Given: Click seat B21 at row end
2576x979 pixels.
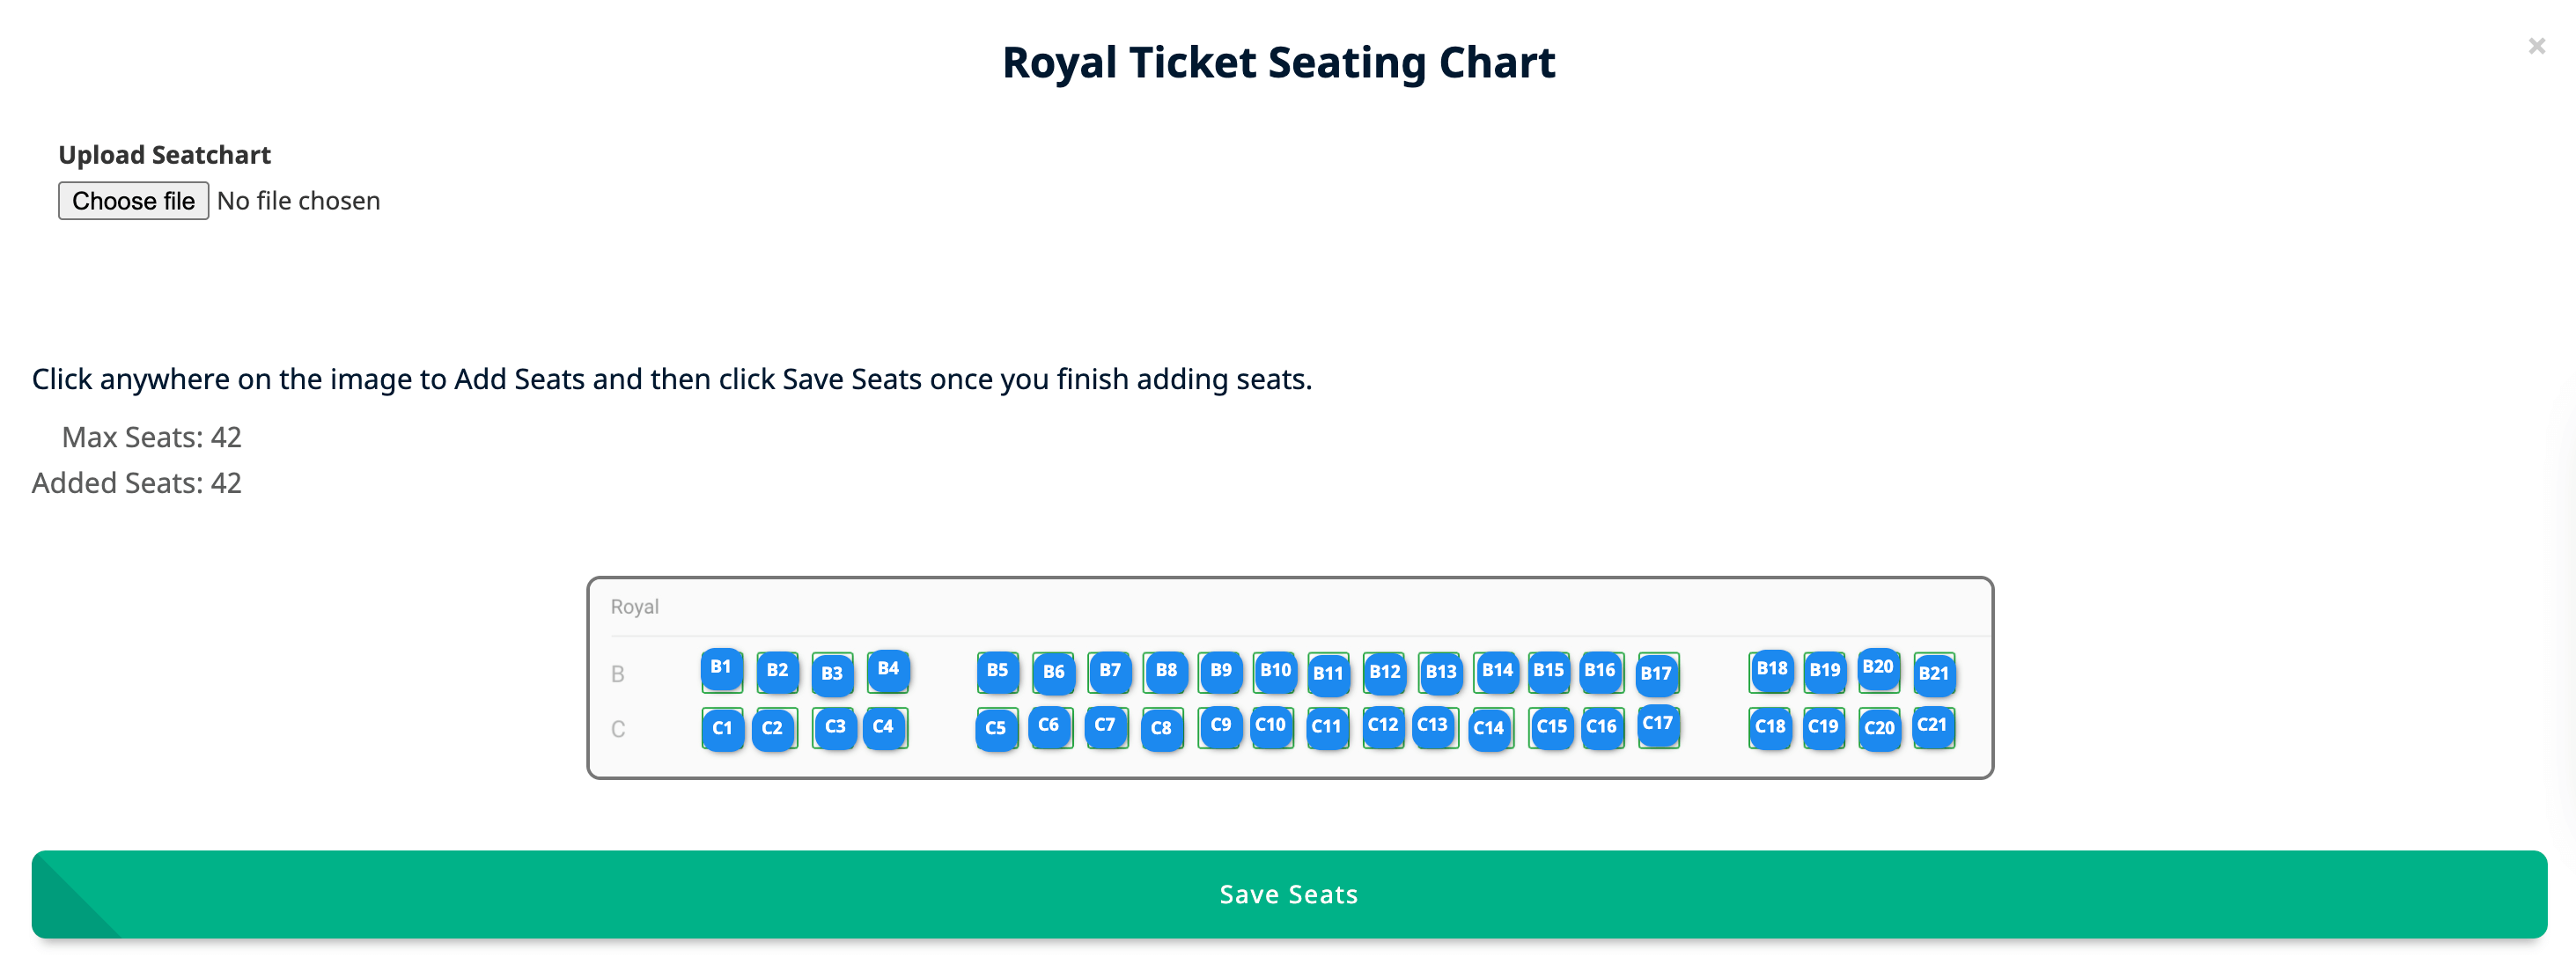Looking at the screenshot, I should [x=1935, y=675].
